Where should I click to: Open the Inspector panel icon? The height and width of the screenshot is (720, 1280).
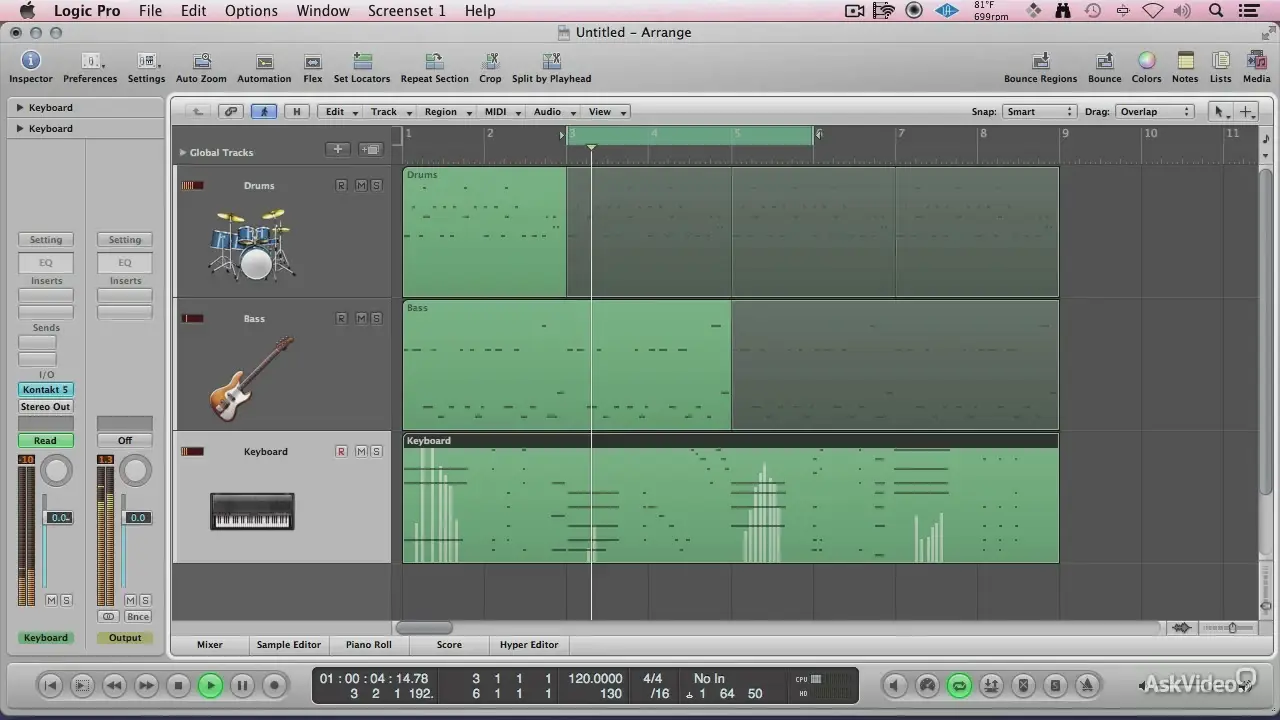click(x=30, y=62)
